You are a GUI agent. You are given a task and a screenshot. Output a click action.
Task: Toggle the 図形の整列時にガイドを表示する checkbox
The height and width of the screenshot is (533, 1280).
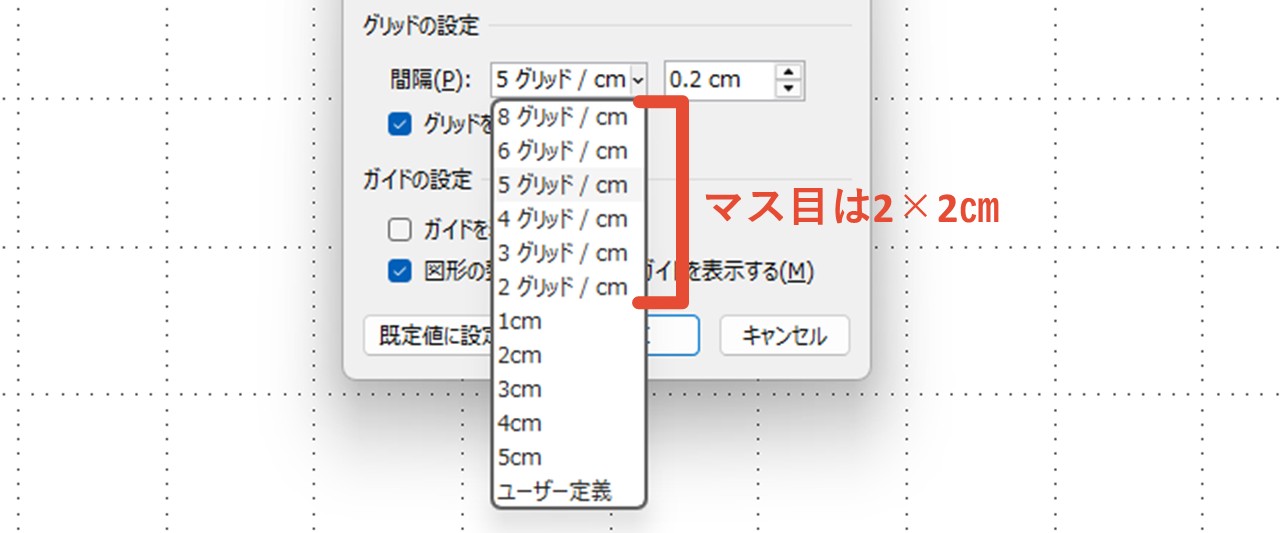click(400, 271)
